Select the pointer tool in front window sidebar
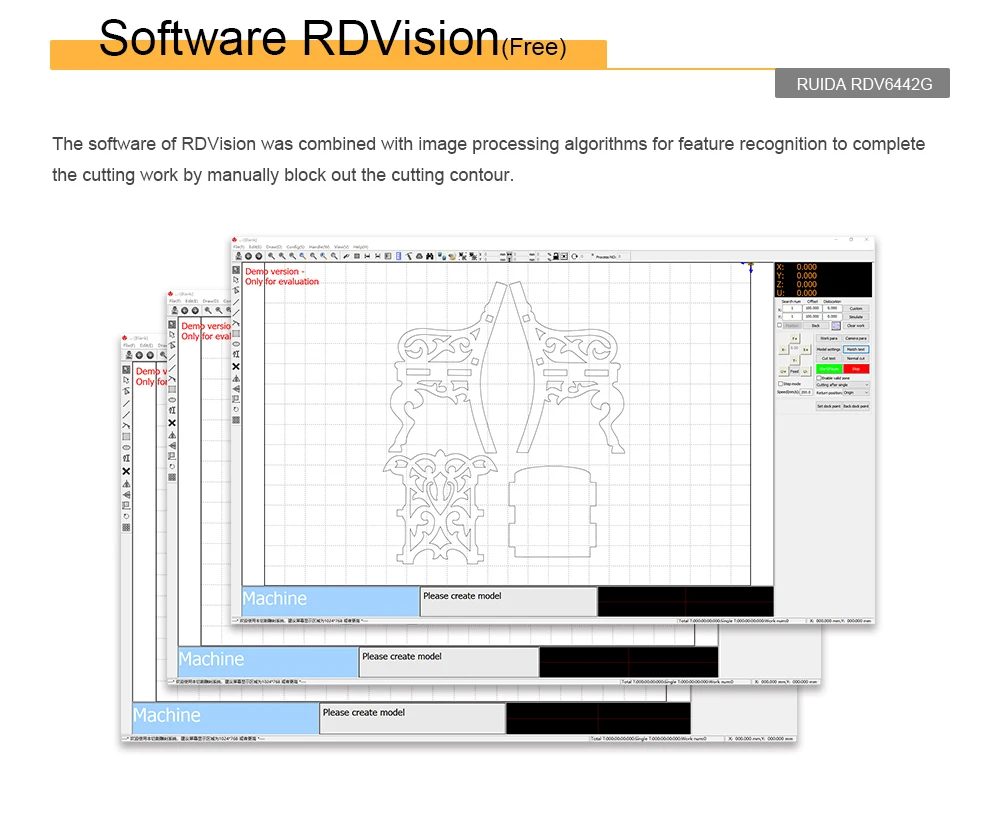Image resolution: width=1000 pixels, height=821 pixels. click(236, 280)
